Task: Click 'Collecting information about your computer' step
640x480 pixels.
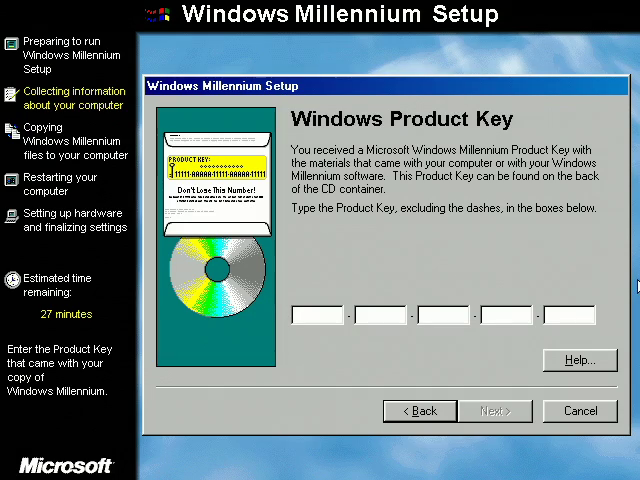Action: 74,98
